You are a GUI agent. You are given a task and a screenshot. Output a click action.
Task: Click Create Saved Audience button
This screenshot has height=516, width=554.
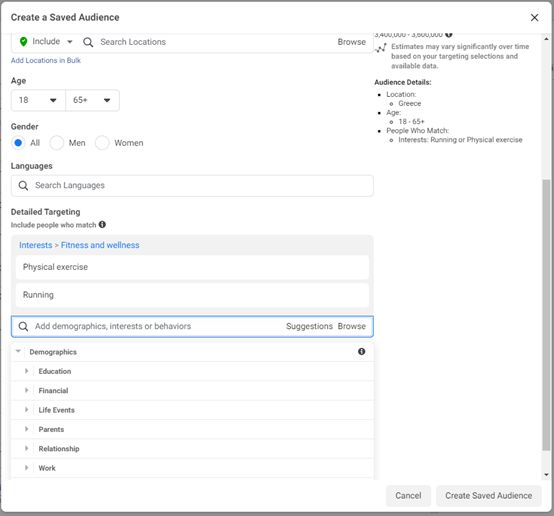coord(489,496)
